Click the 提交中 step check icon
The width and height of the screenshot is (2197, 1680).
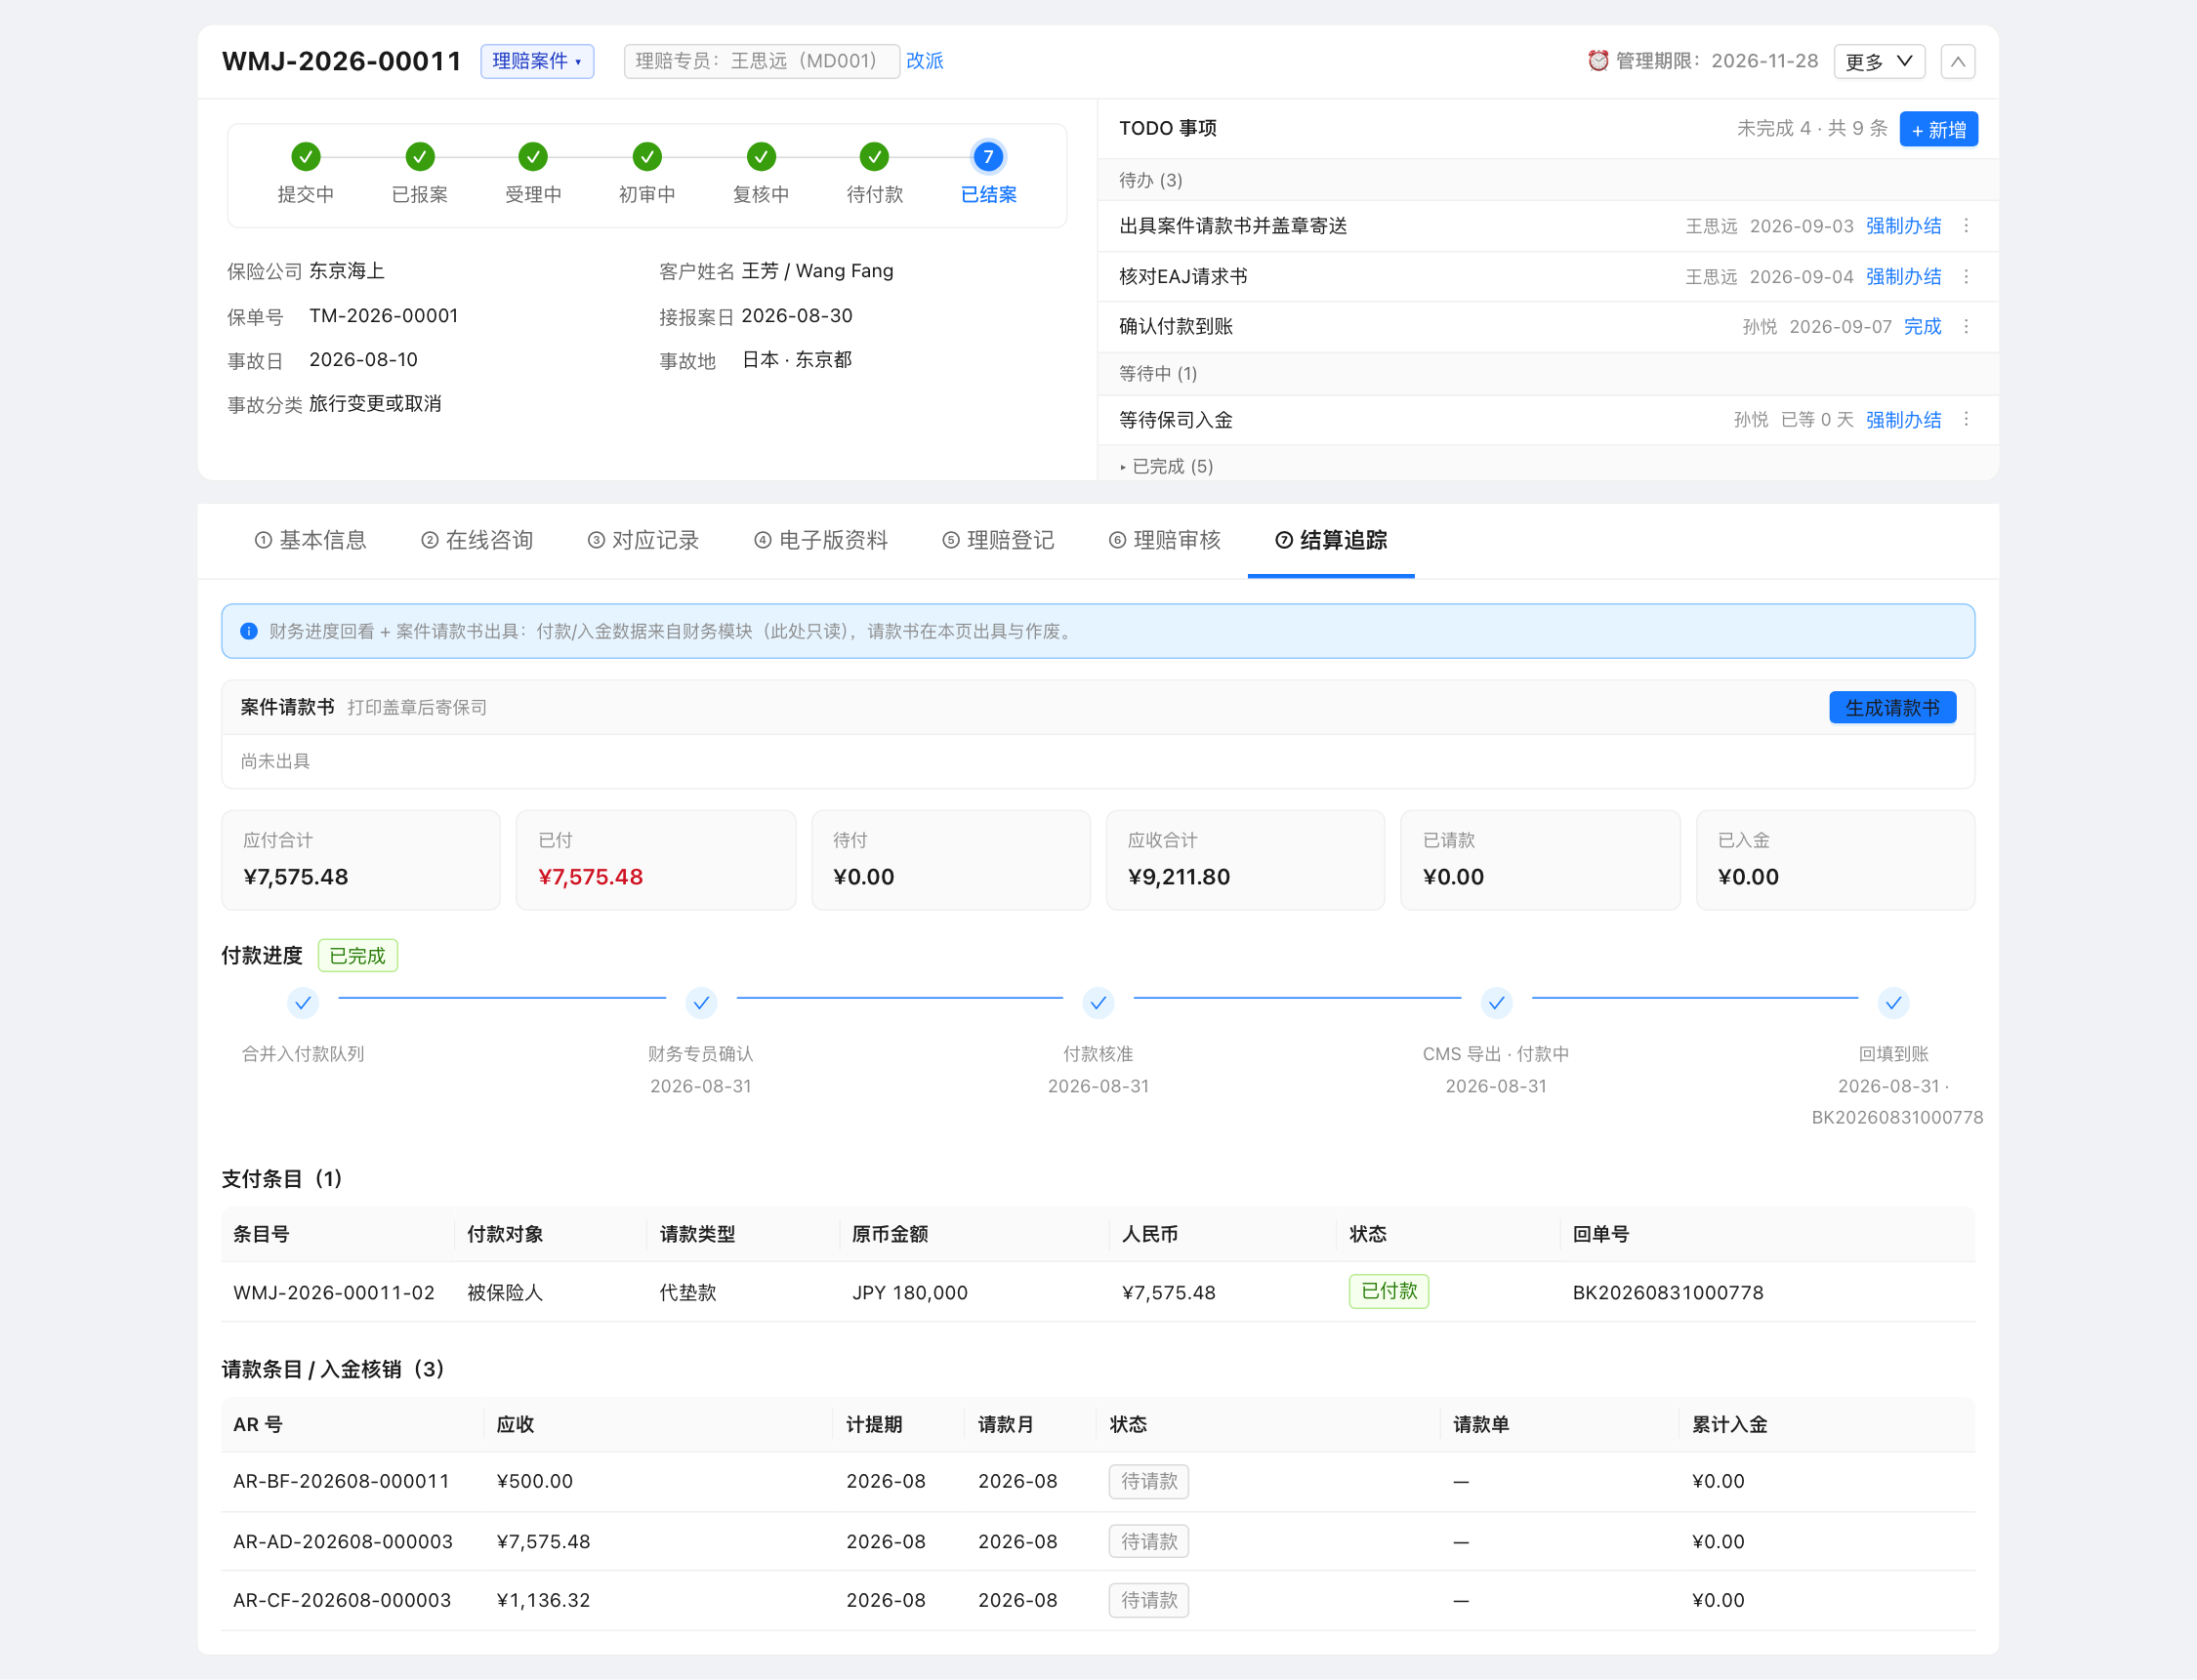[306, 157]
